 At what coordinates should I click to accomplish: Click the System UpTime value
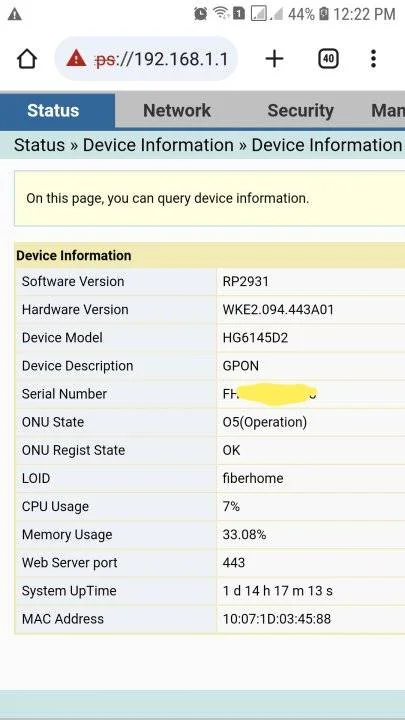[x=278, y=591]
